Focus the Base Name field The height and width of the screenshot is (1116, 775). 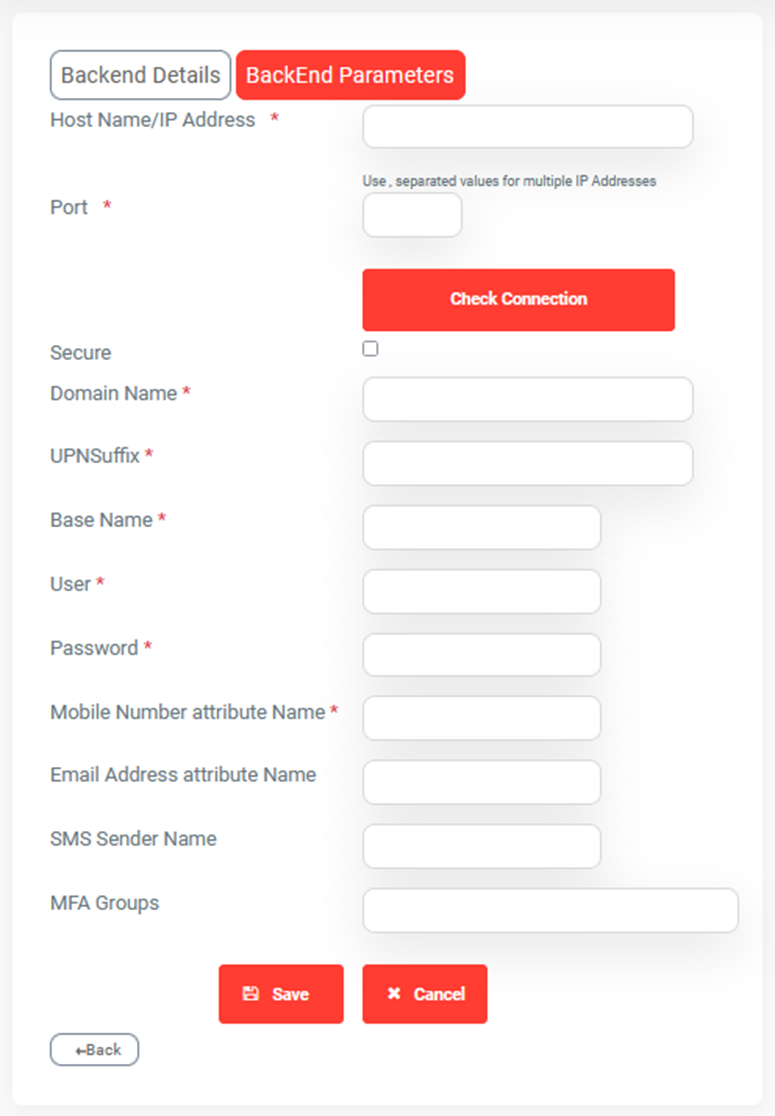point(482,527)
